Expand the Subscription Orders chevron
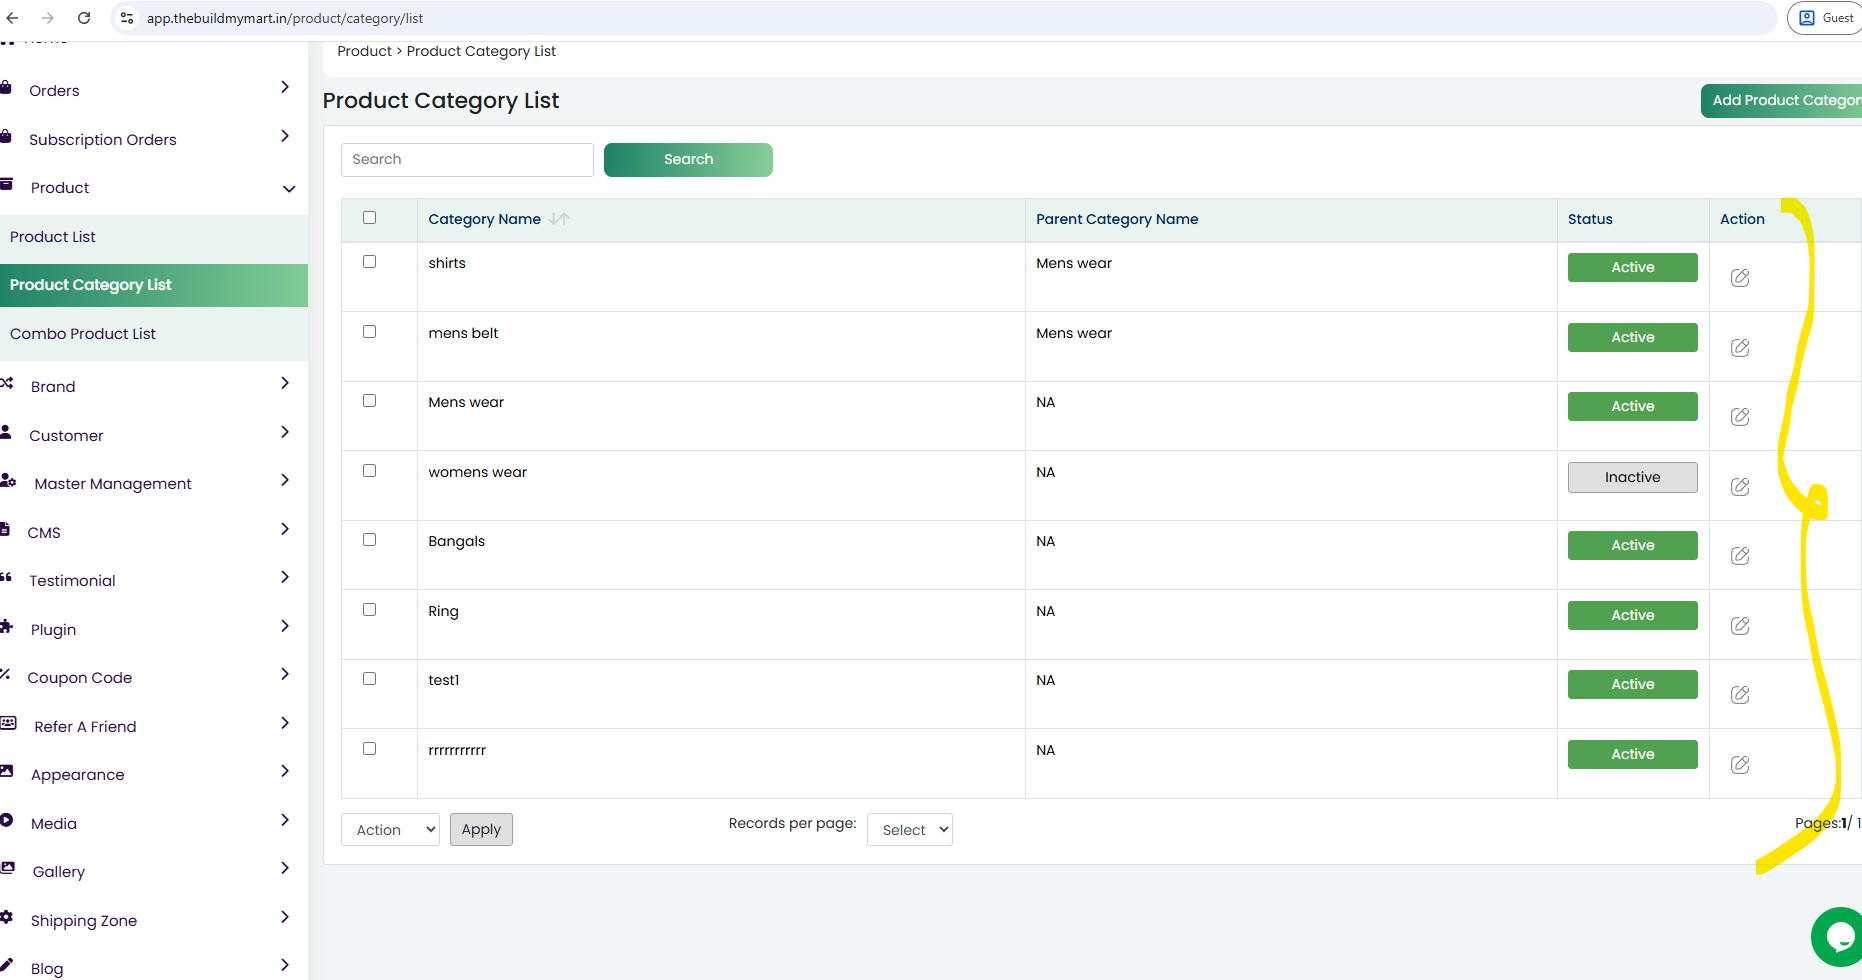 point(285,137)
